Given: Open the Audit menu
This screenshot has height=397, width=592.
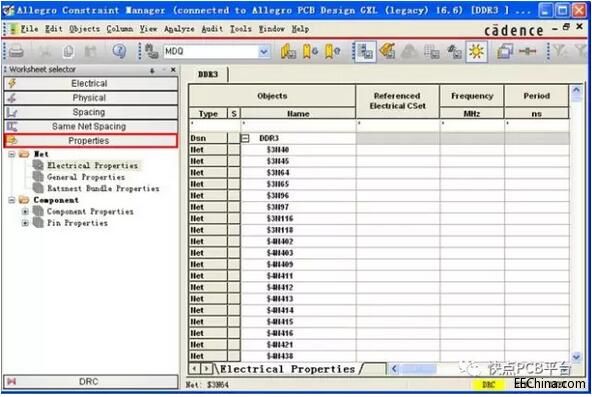Looking at the screenshot, I should click(212, 29).
